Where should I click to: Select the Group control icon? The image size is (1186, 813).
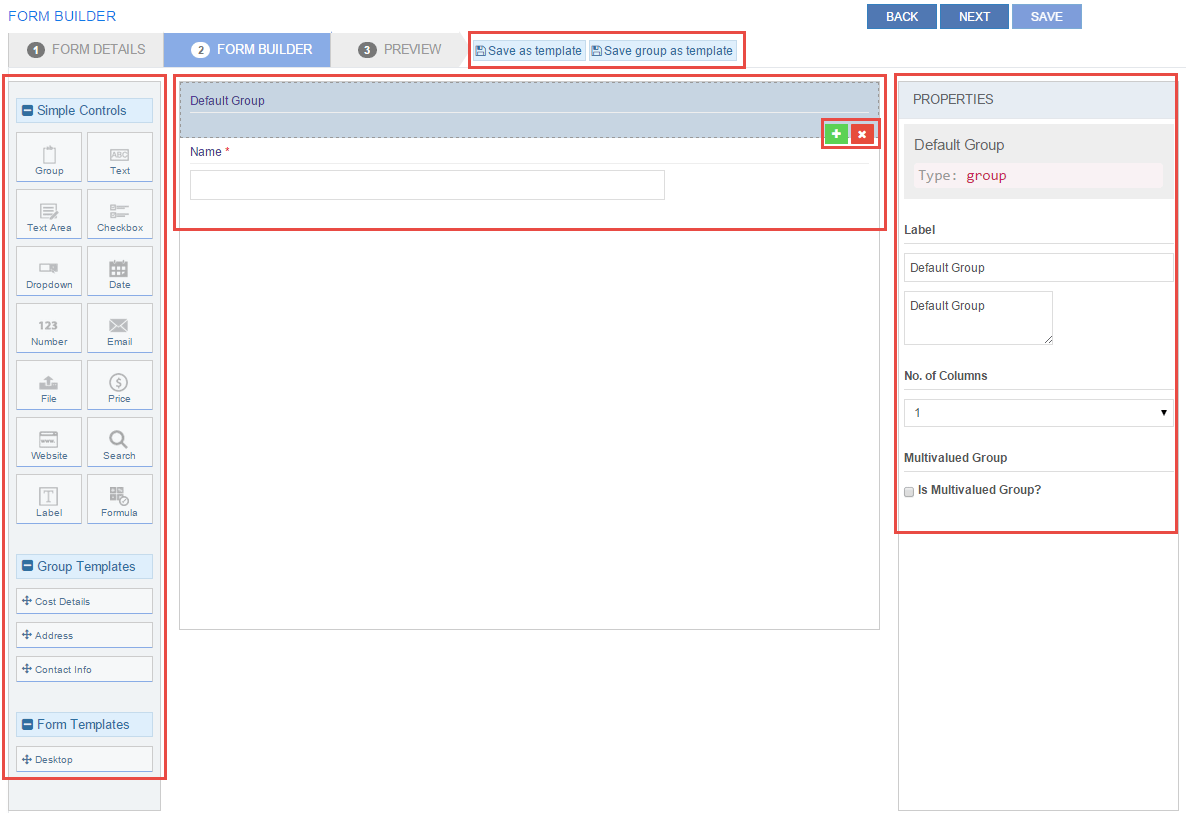coord(49,158)
